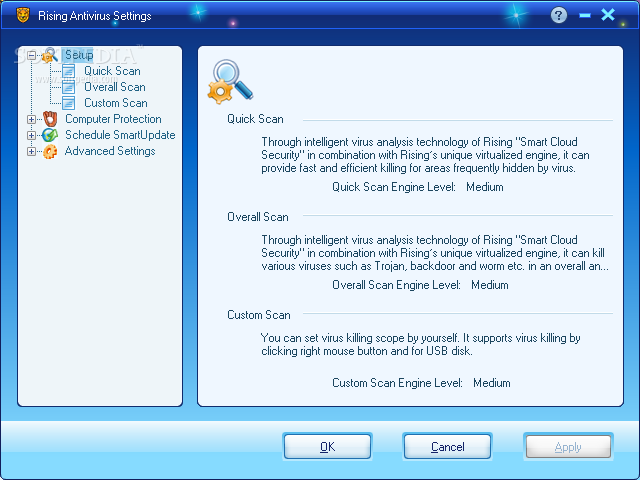The image size is (640, 480).
Task: Click the Cancel button
Action: click(447, 447)
